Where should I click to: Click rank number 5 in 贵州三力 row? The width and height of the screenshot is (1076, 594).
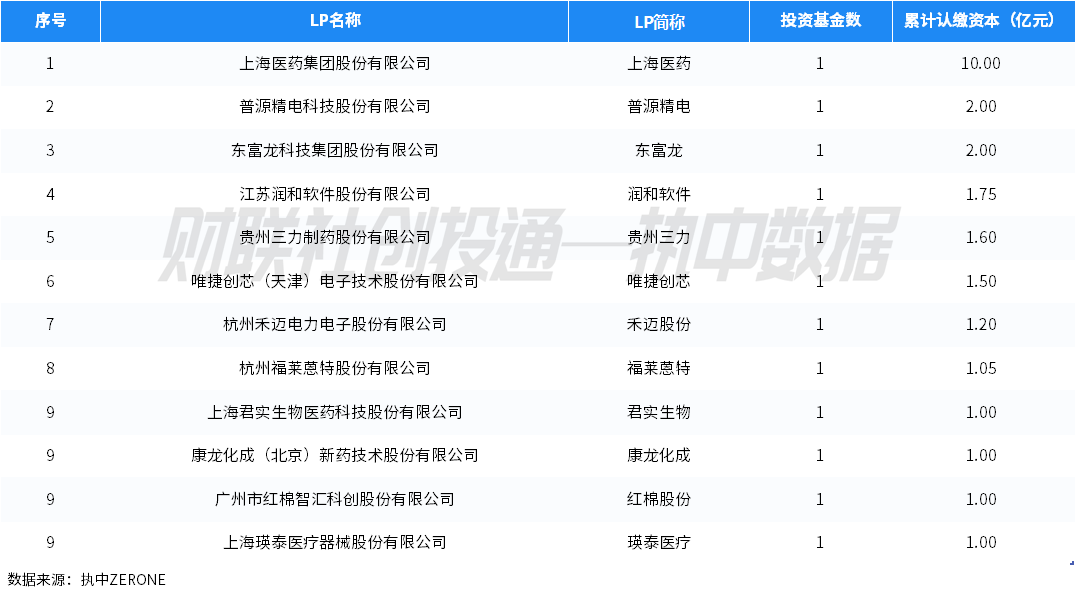[50, 238]
